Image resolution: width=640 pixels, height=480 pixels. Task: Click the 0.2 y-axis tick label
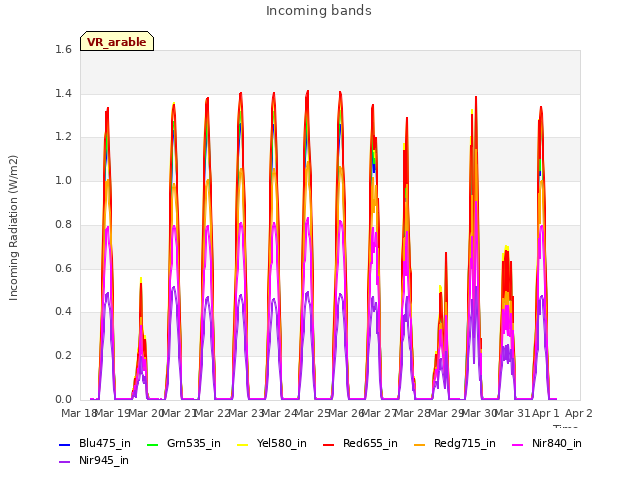[x=63, y=356]
